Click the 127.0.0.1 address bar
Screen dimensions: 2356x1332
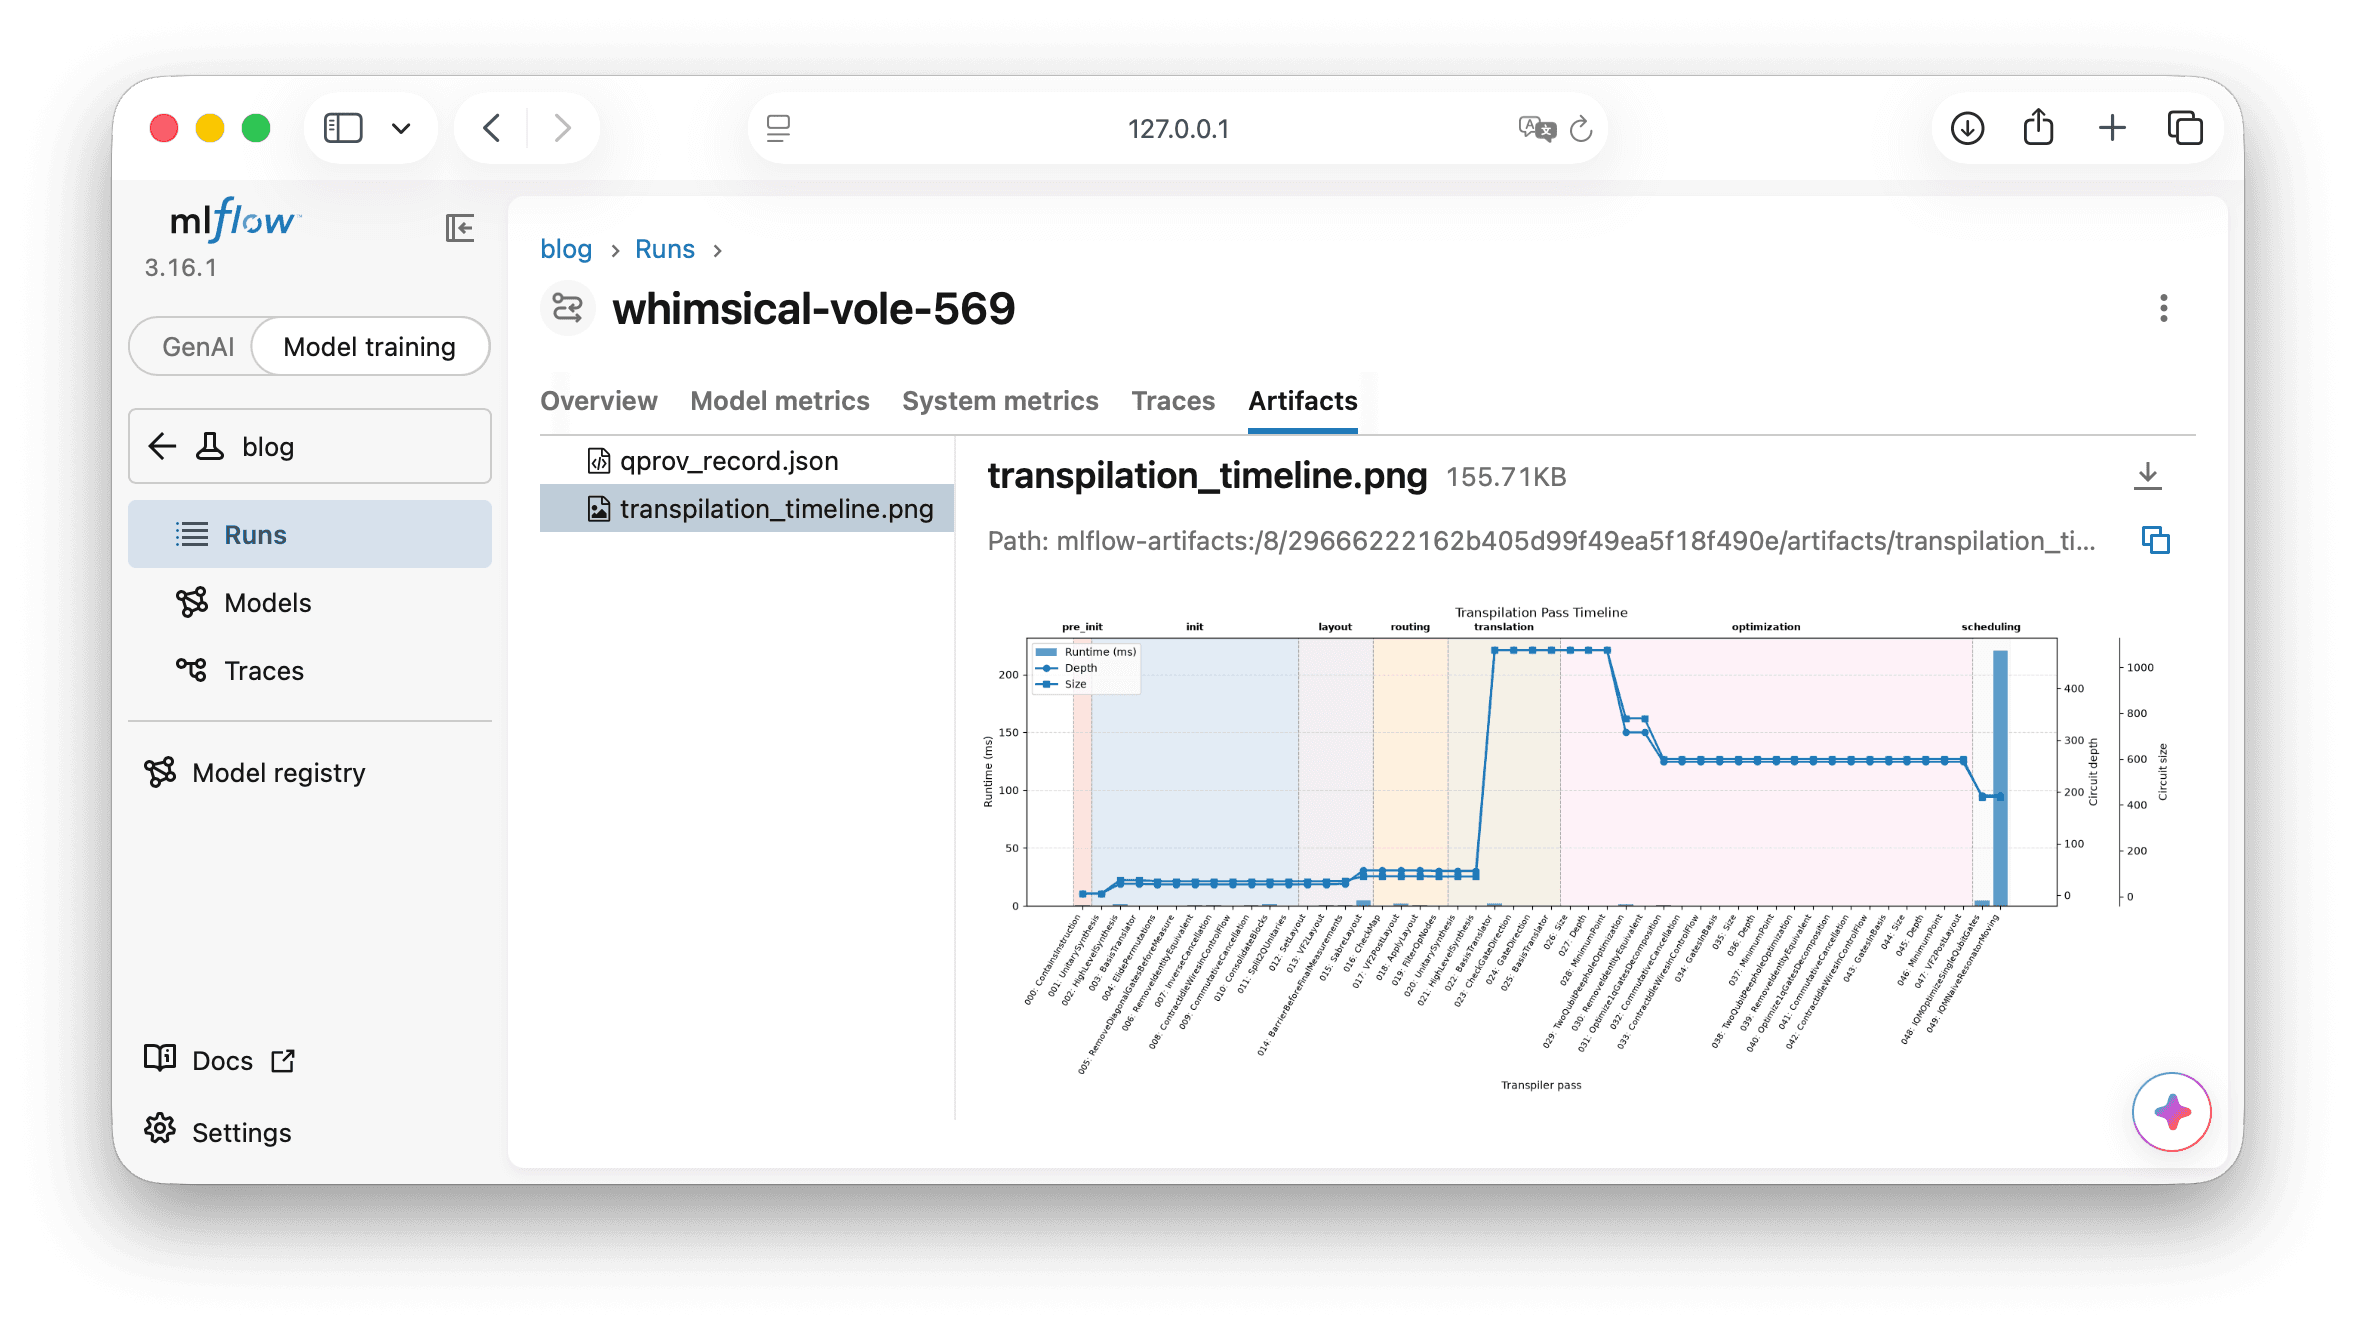point(1178,128)
